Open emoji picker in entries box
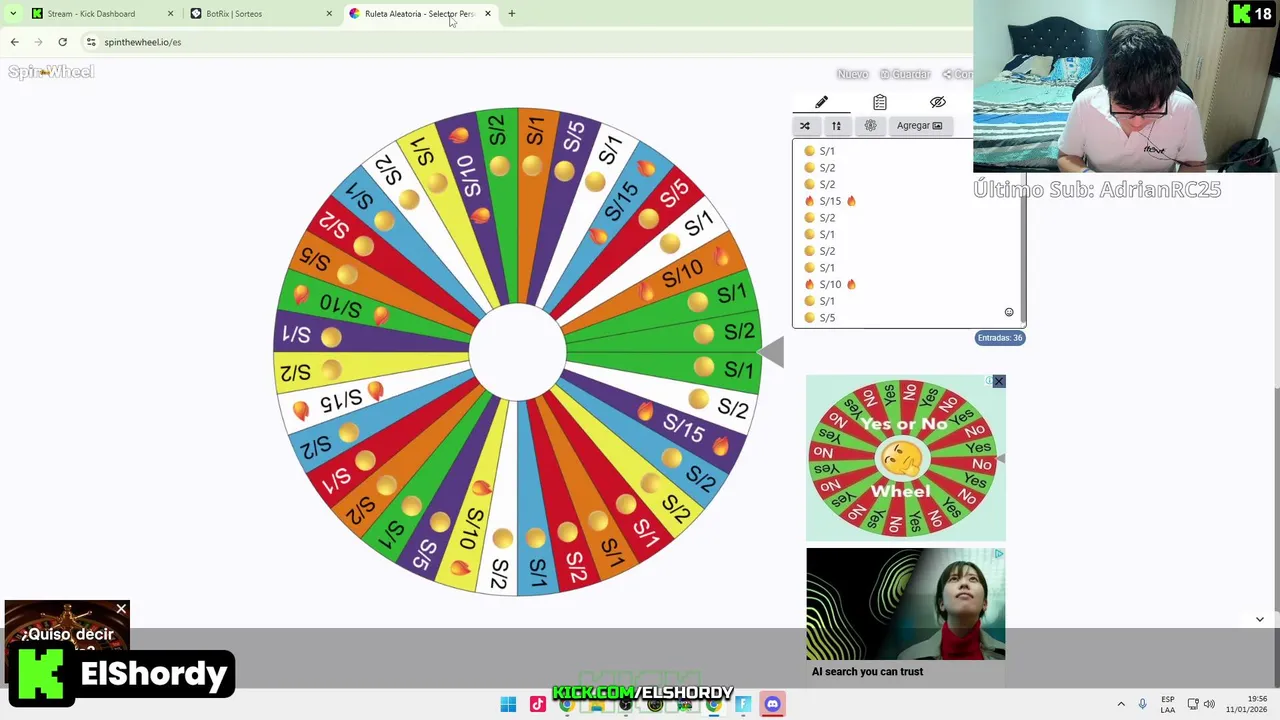The image size is (1280, 720). click(x=1009, y=312)
